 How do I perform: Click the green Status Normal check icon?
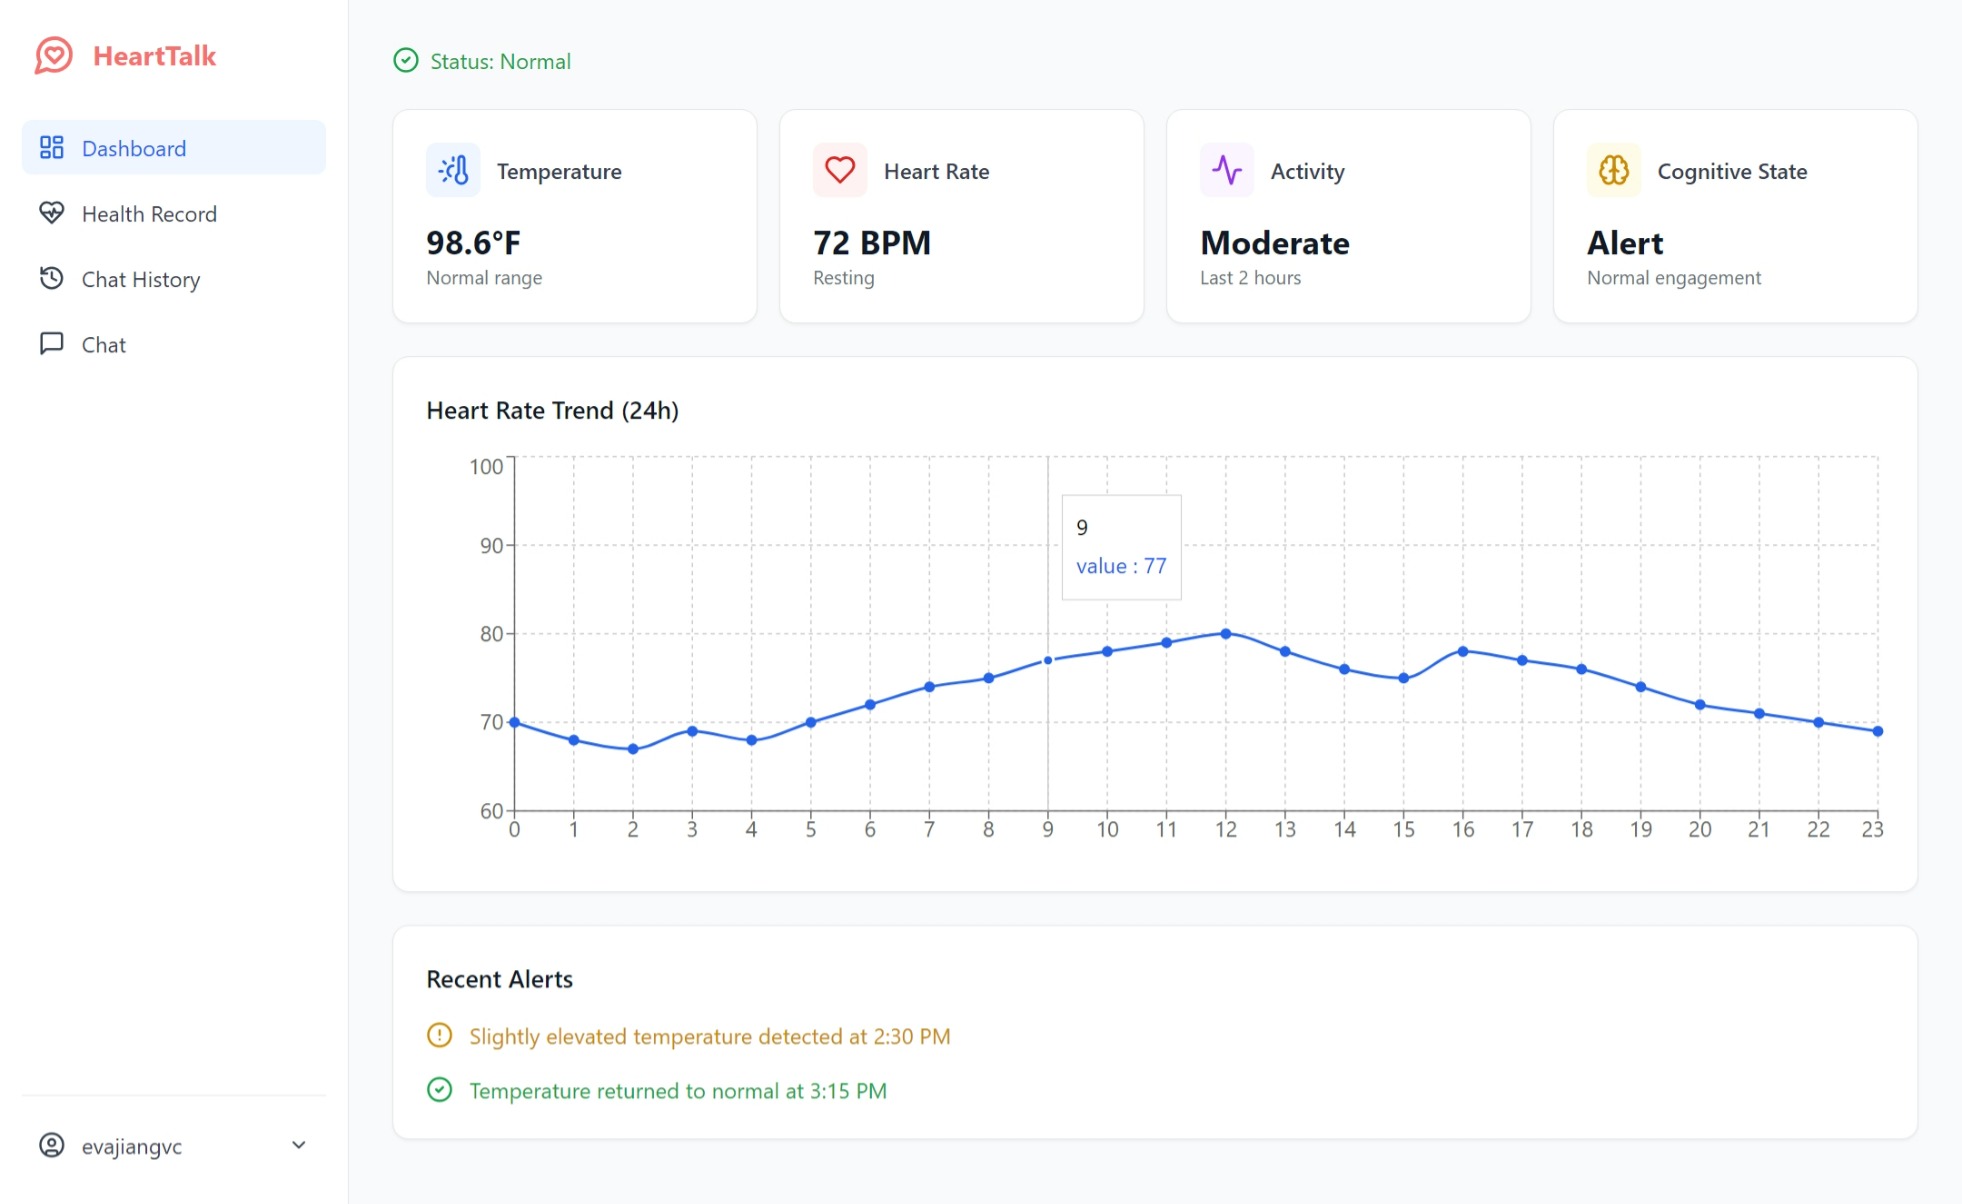click(406, 61)
